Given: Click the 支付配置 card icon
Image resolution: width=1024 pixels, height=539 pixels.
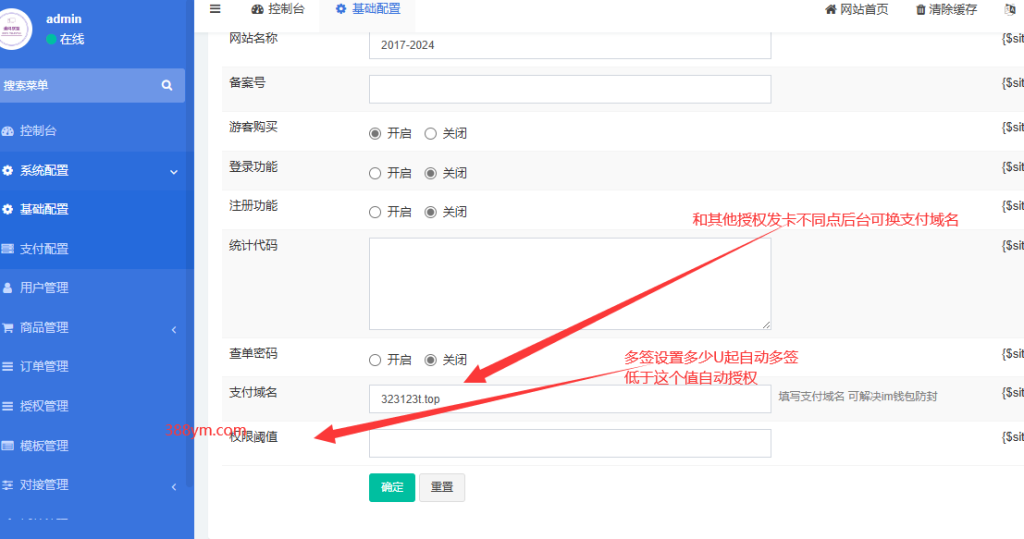Looking at the screenshot, I should 8,249.
